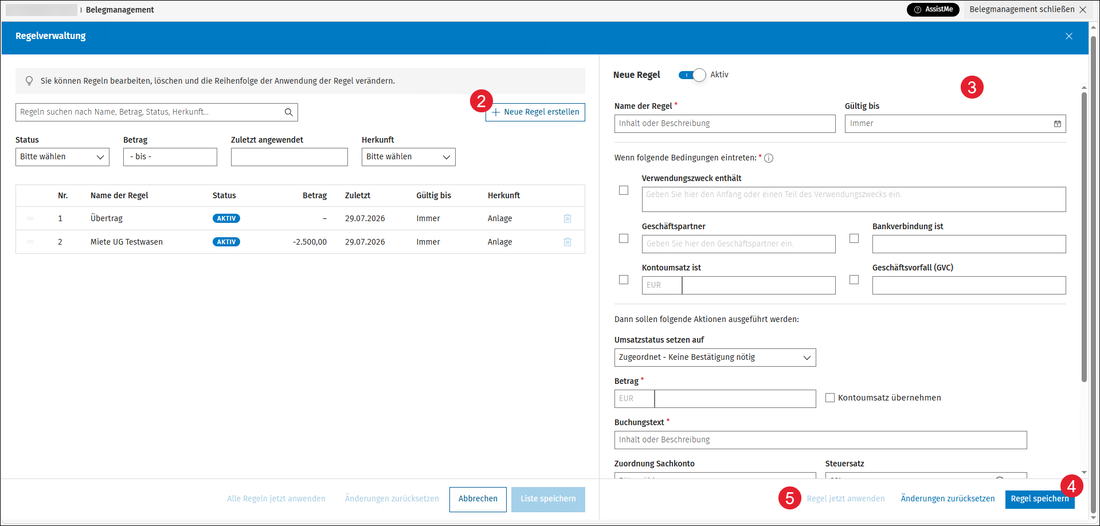Select the rule row named Übertrag
The width and height of the screenshot is (1100, 526).
coord(300,219)
